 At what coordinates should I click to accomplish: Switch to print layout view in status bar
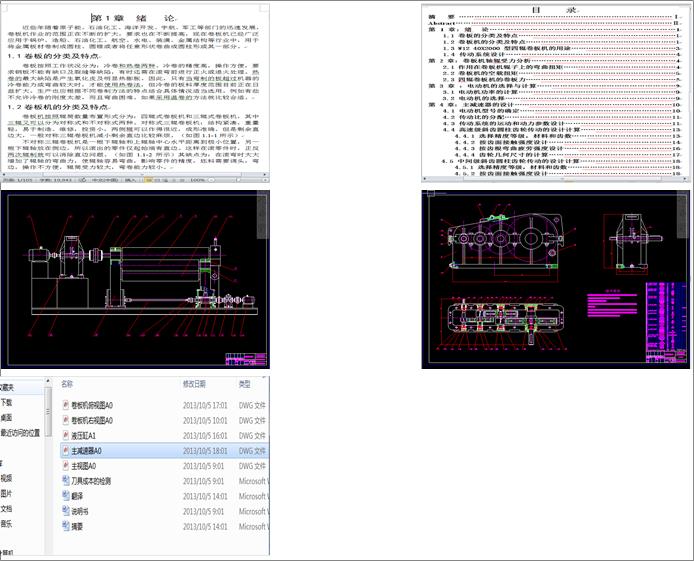click(149, 180)
